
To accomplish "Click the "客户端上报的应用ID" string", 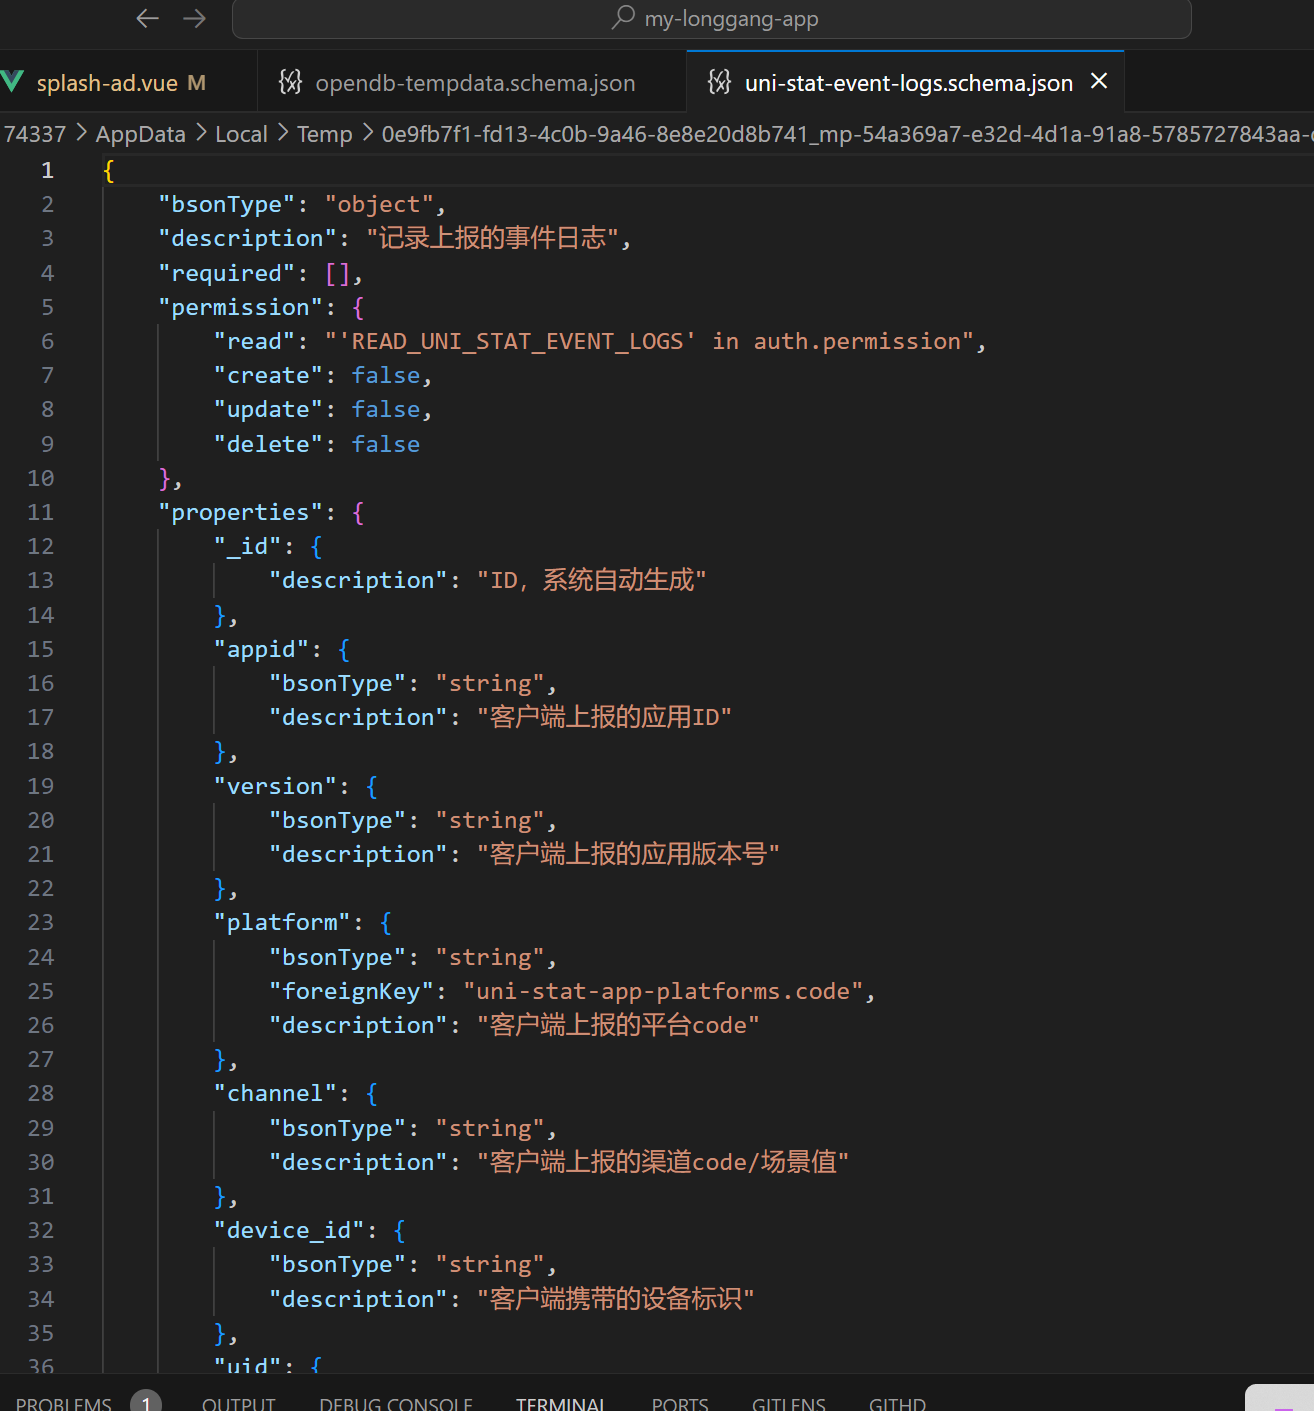I will point(604,717).
